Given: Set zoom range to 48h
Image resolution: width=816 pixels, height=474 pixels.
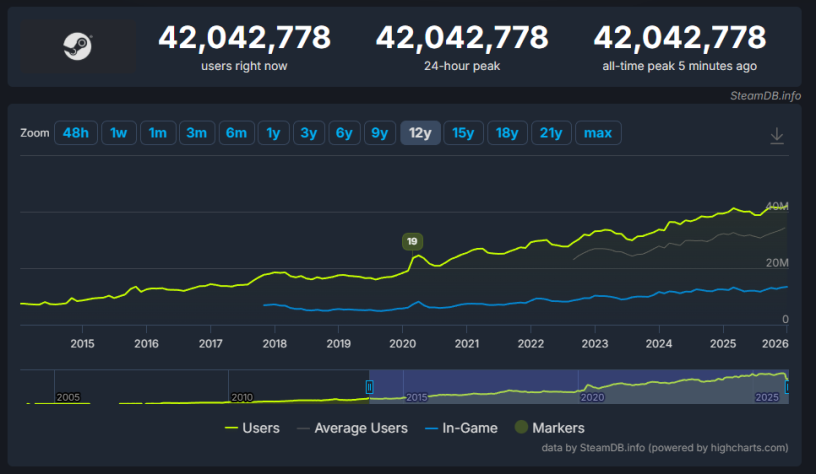Looking at the screenshot, I should coord(76,133).
